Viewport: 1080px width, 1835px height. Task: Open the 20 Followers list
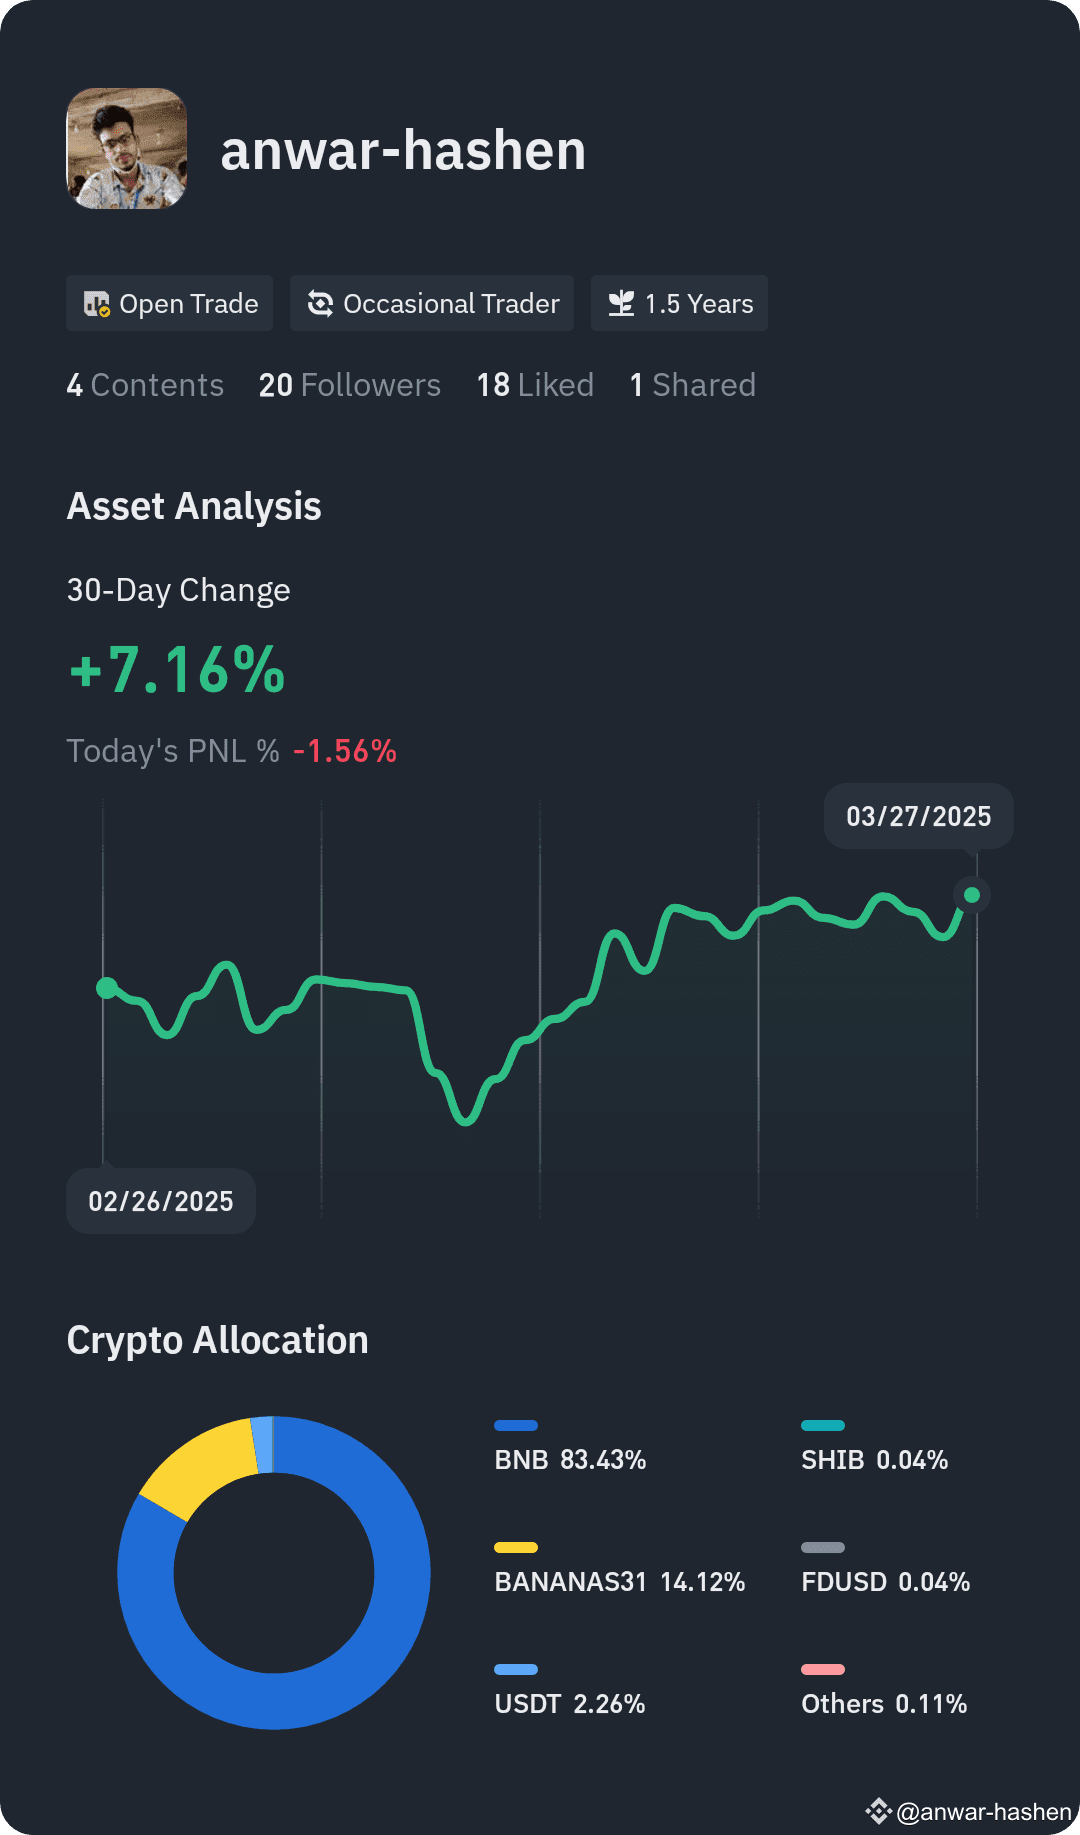350,385
